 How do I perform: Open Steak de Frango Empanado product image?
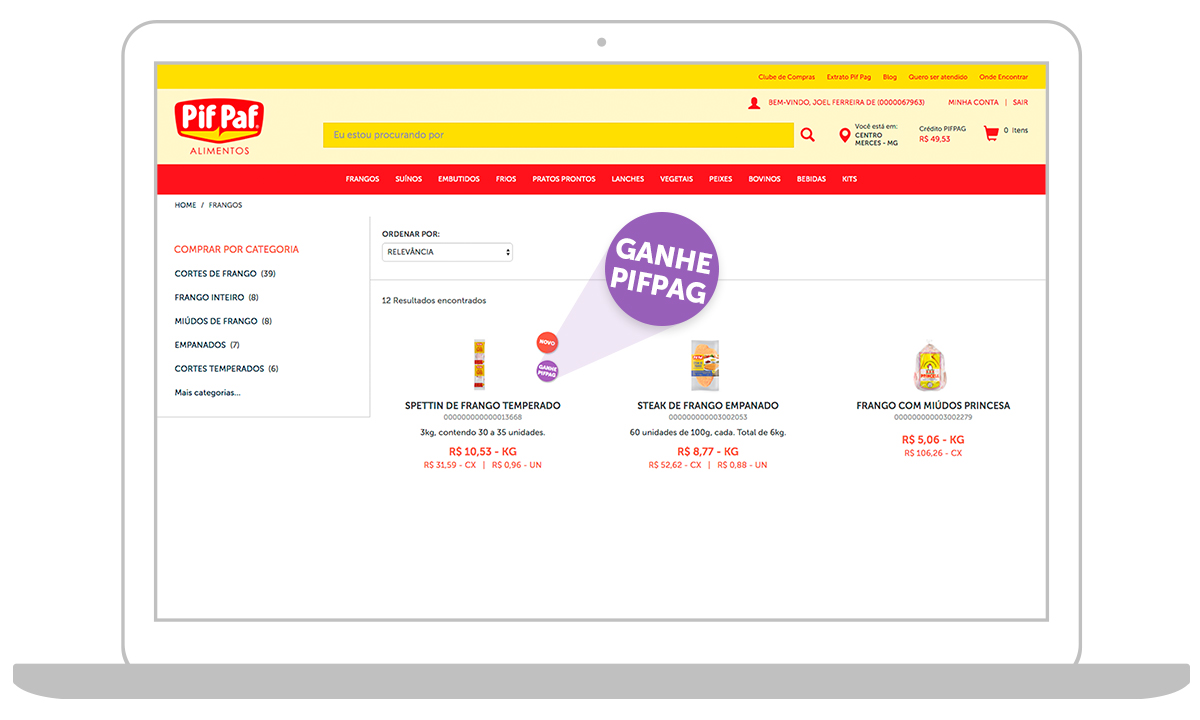(705, 365)
